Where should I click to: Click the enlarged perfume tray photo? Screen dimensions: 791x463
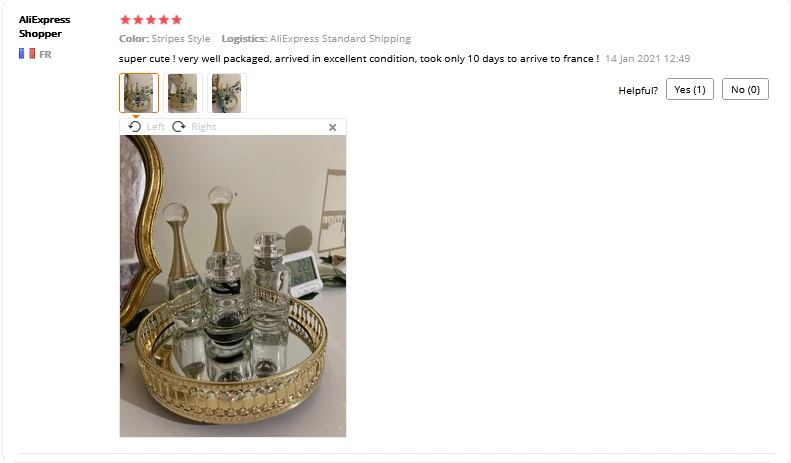pyautogui.click(x=233, y=286)
